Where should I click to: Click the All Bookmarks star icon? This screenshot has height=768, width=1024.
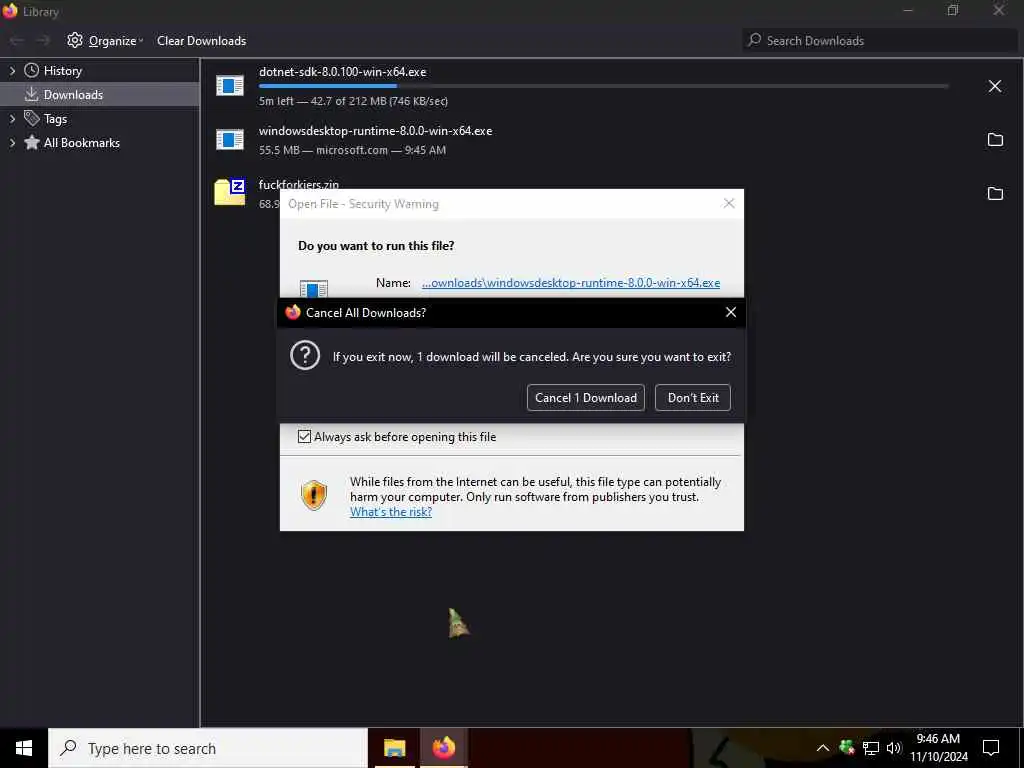(31, 142)
